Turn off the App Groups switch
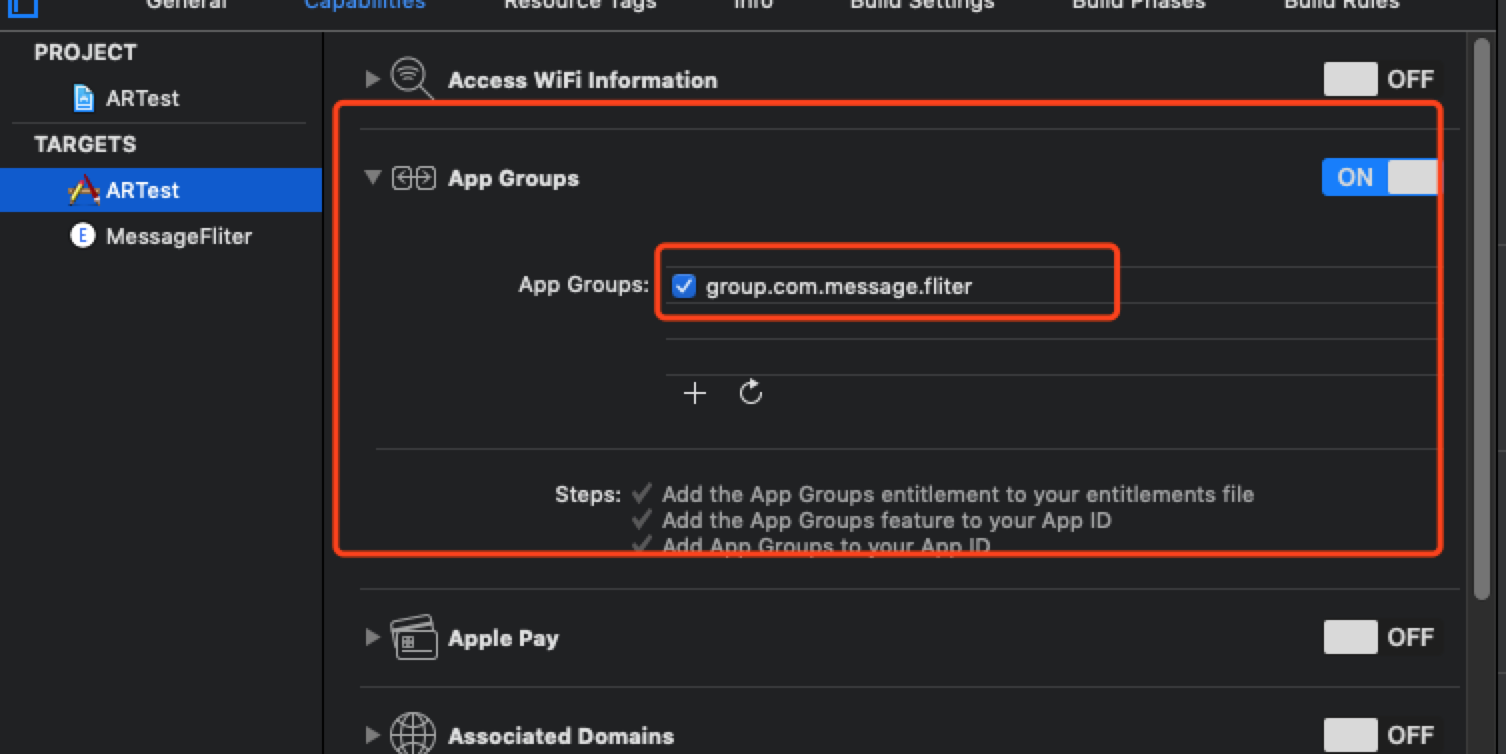 coord(1380,178)
